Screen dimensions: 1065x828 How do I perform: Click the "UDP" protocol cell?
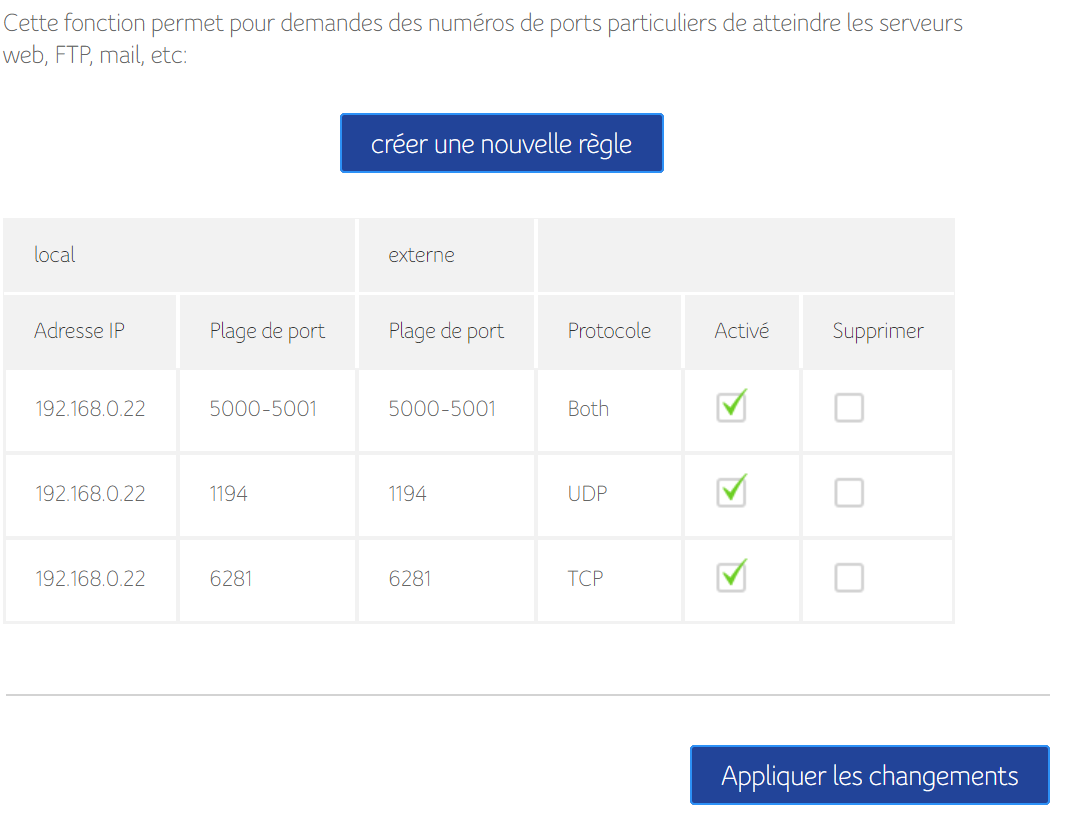[587, 494]
